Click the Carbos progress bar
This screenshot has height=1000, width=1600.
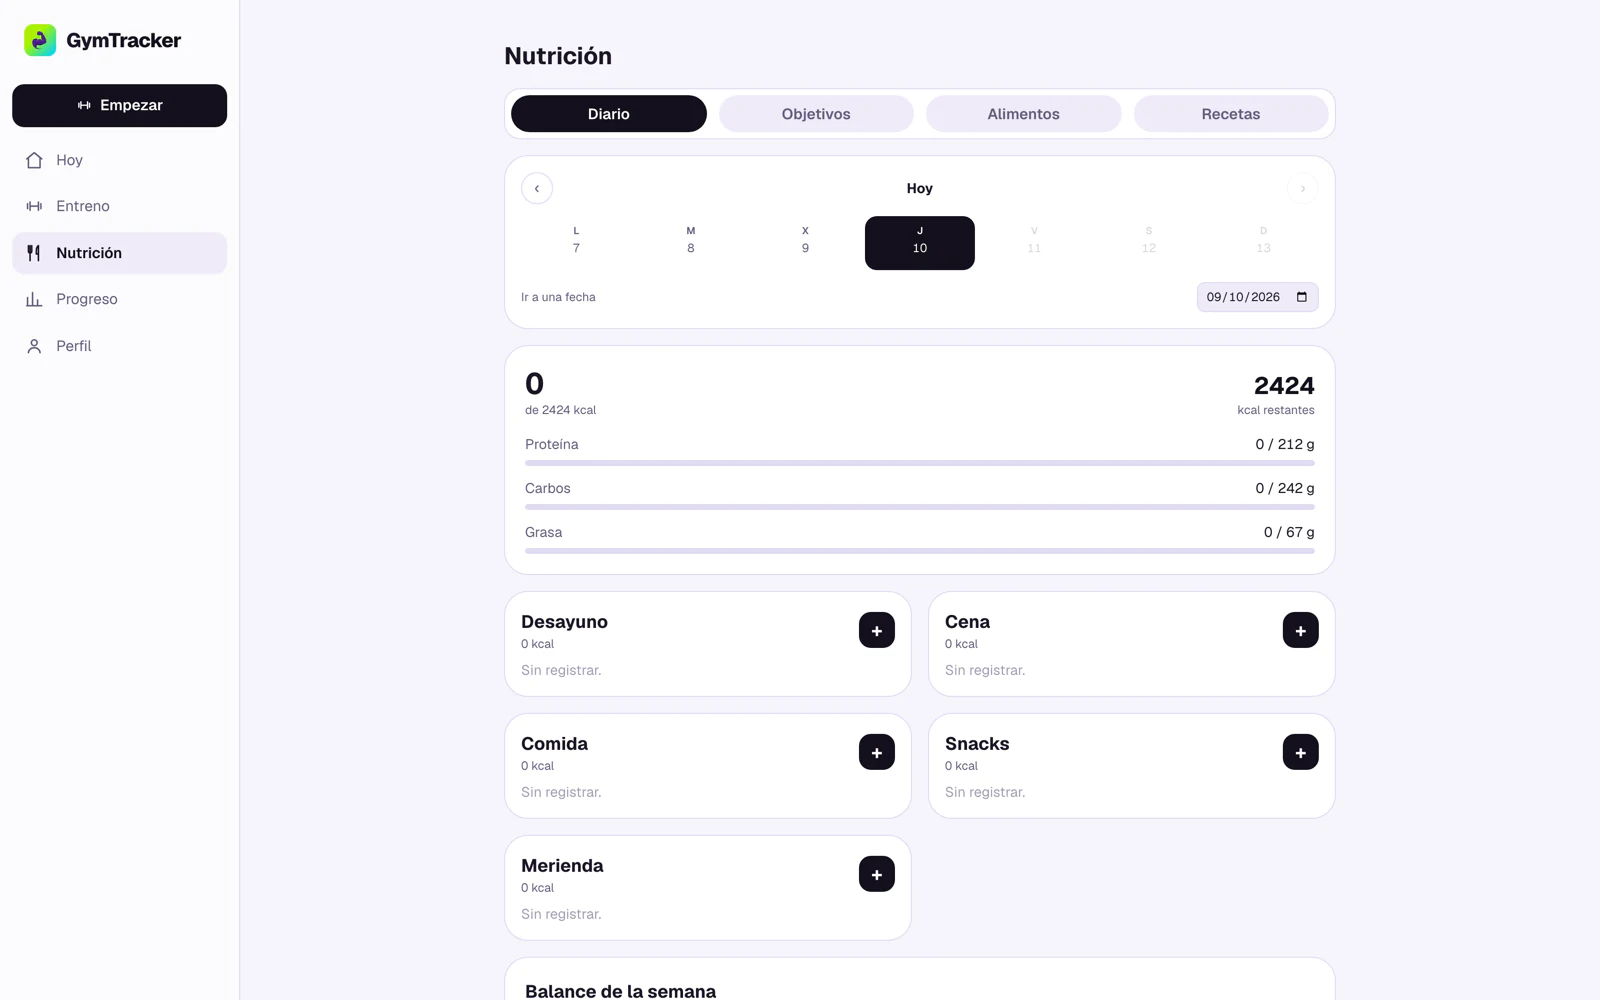(920, 507)
